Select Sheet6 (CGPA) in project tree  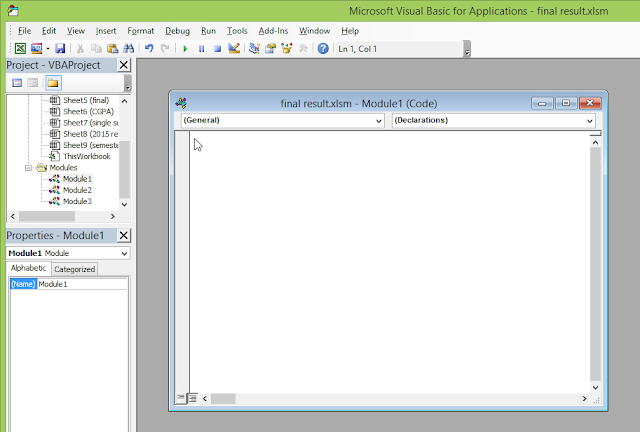click(x=89, y=111)
